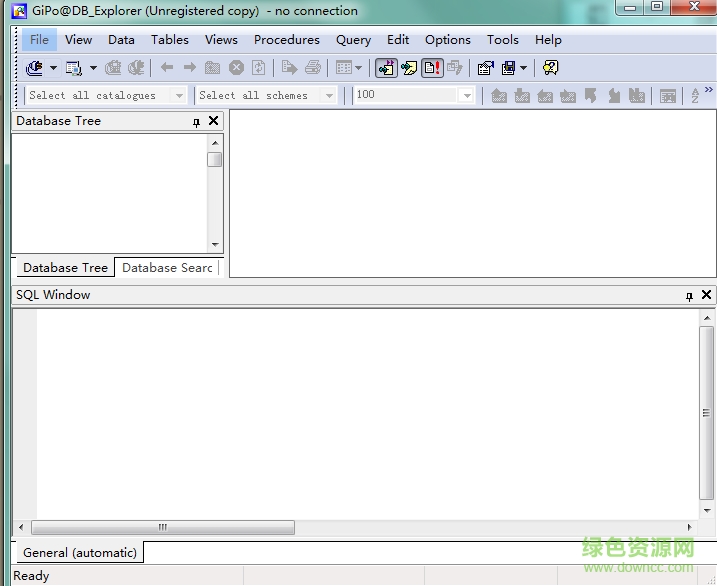Image resolution: width=717 pixels, height=586 pixels.
Task: Open the Select all schemes combo box
Action: coord(266,96)
